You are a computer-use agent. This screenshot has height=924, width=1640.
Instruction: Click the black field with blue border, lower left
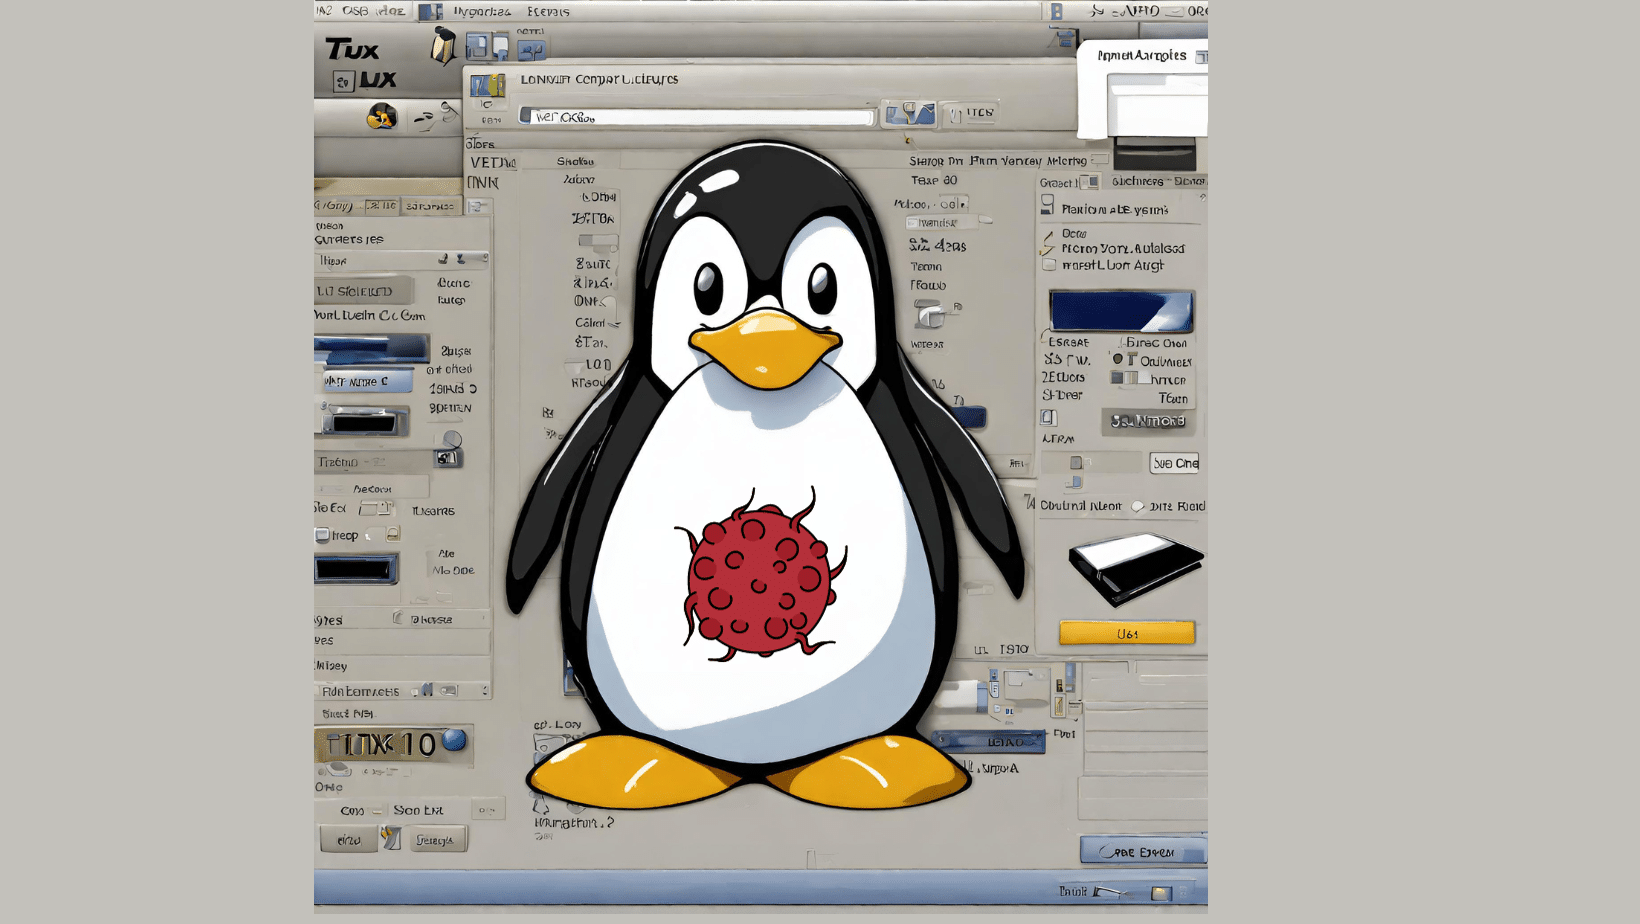pyautogui.click(x=356, y=569)
